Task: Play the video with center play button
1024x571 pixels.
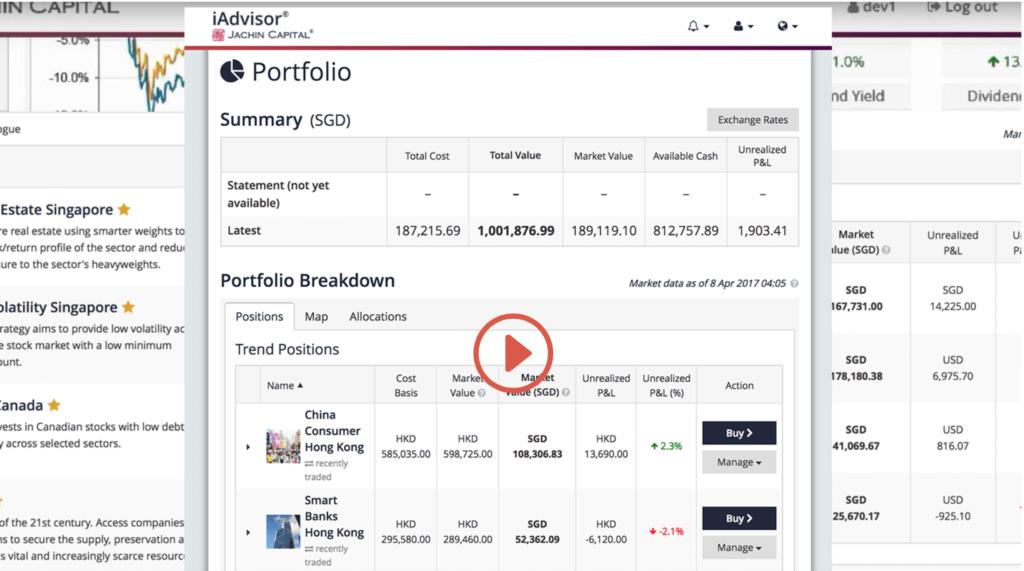Action: tap(513, 353)
